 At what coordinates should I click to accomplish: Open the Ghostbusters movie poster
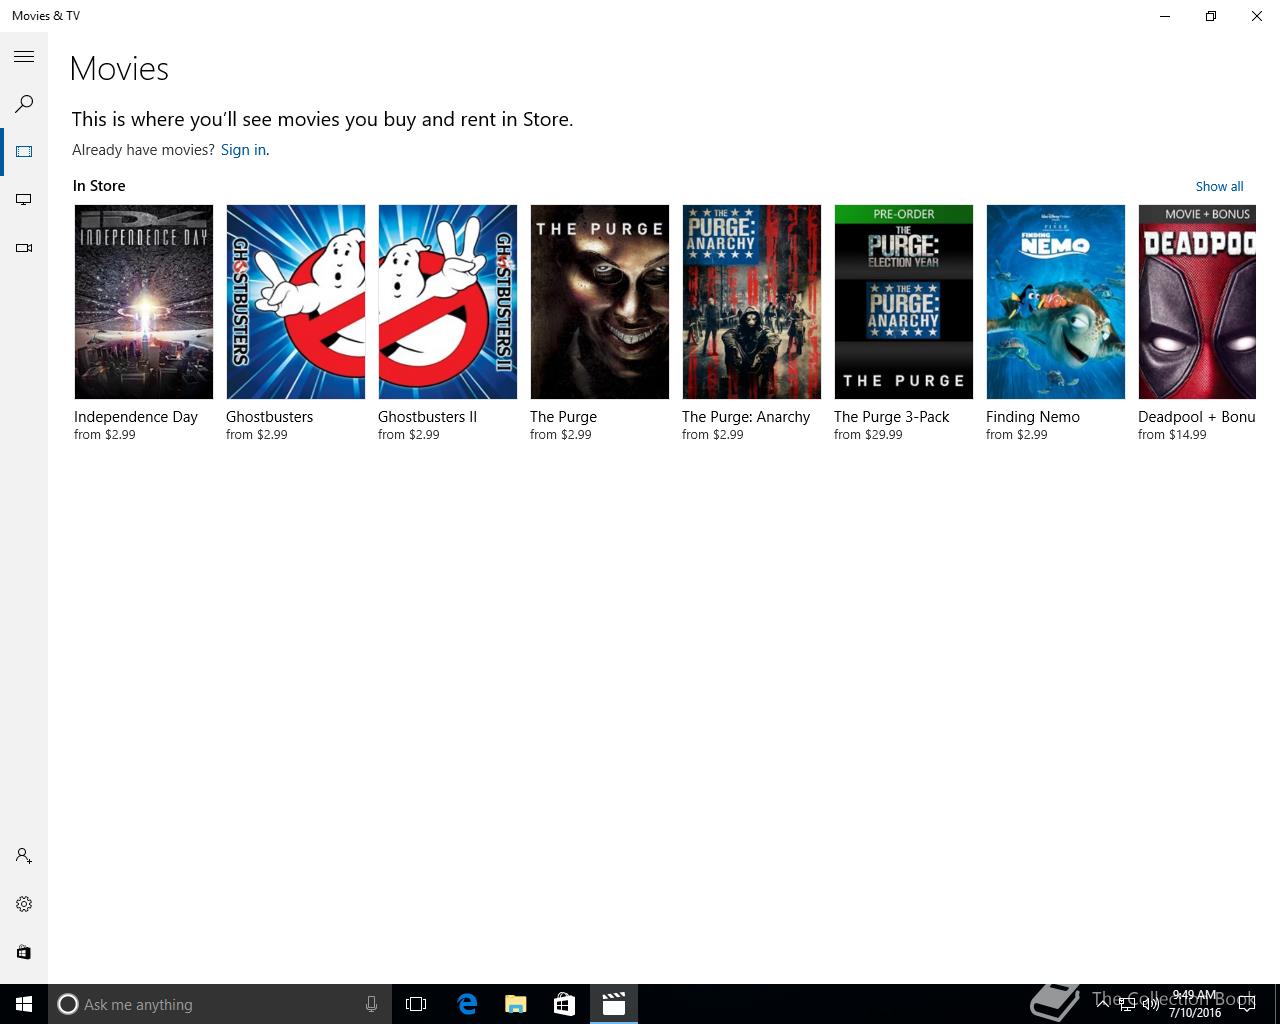(x=296, y=302)
